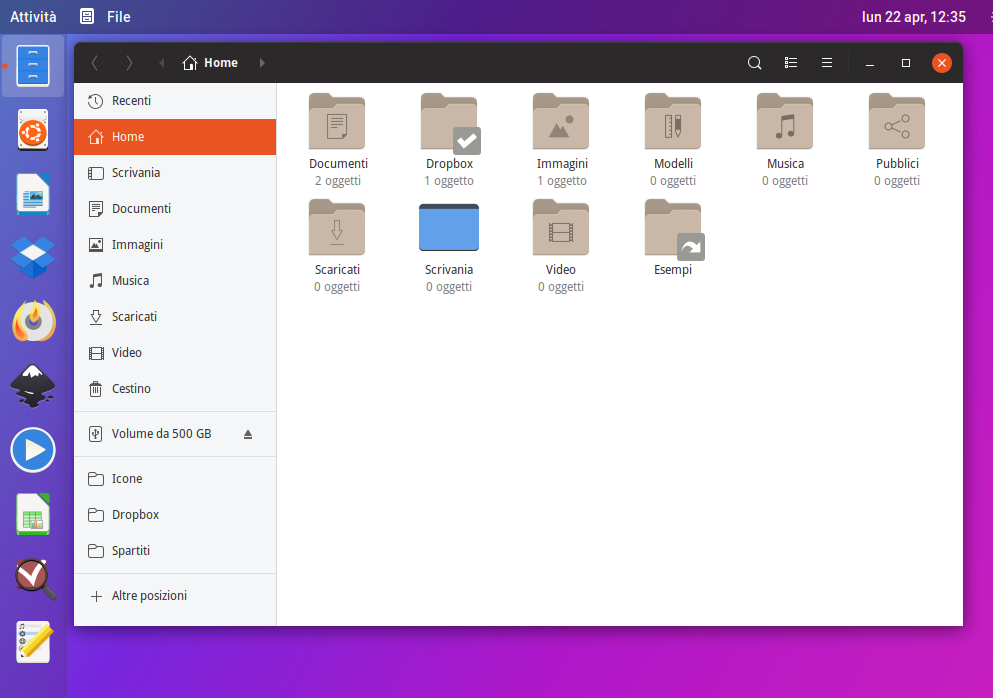993x698 pixels.
Task: Open Video in the sidebar
Action: pyautogui.click(x=175, y=353)
